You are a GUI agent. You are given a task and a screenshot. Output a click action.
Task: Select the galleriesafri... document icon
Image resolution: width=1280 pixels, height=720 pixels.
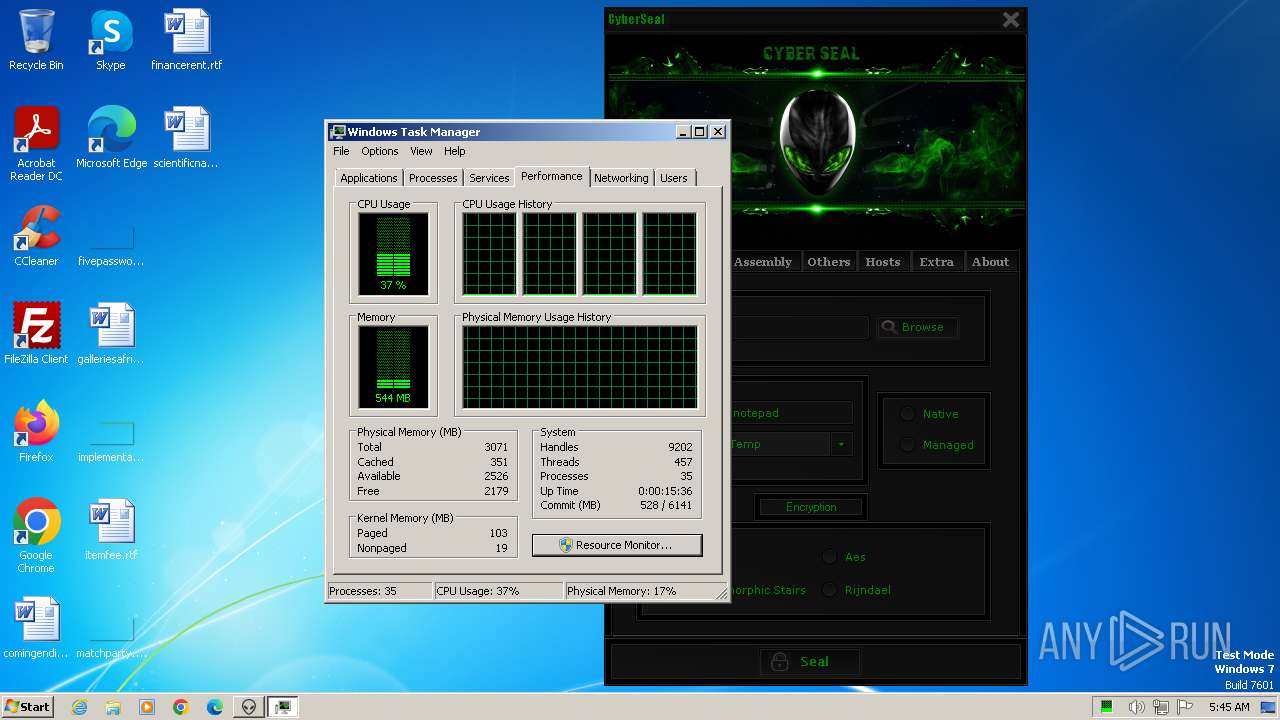pyautogui.click(x=111, y=334)
